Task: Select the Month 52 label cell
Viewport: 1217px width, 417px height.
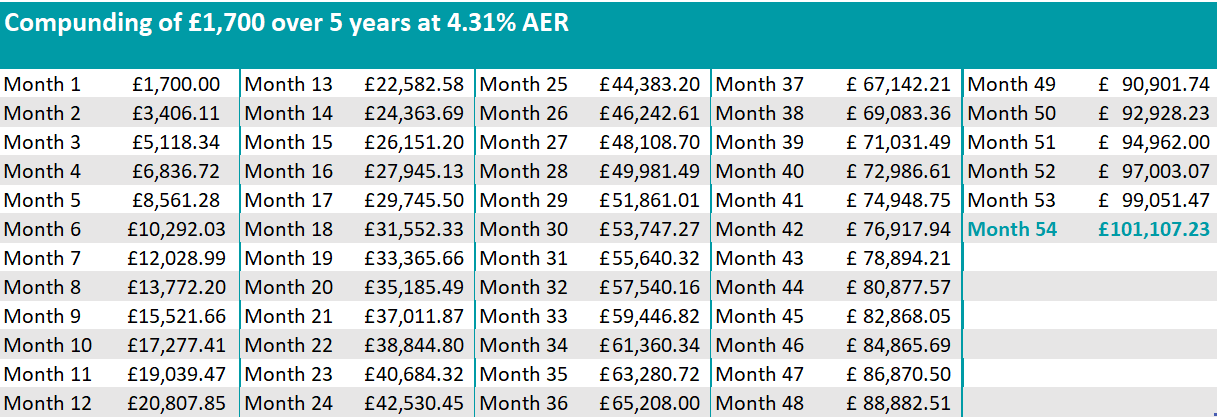Action: point(1012,172)
